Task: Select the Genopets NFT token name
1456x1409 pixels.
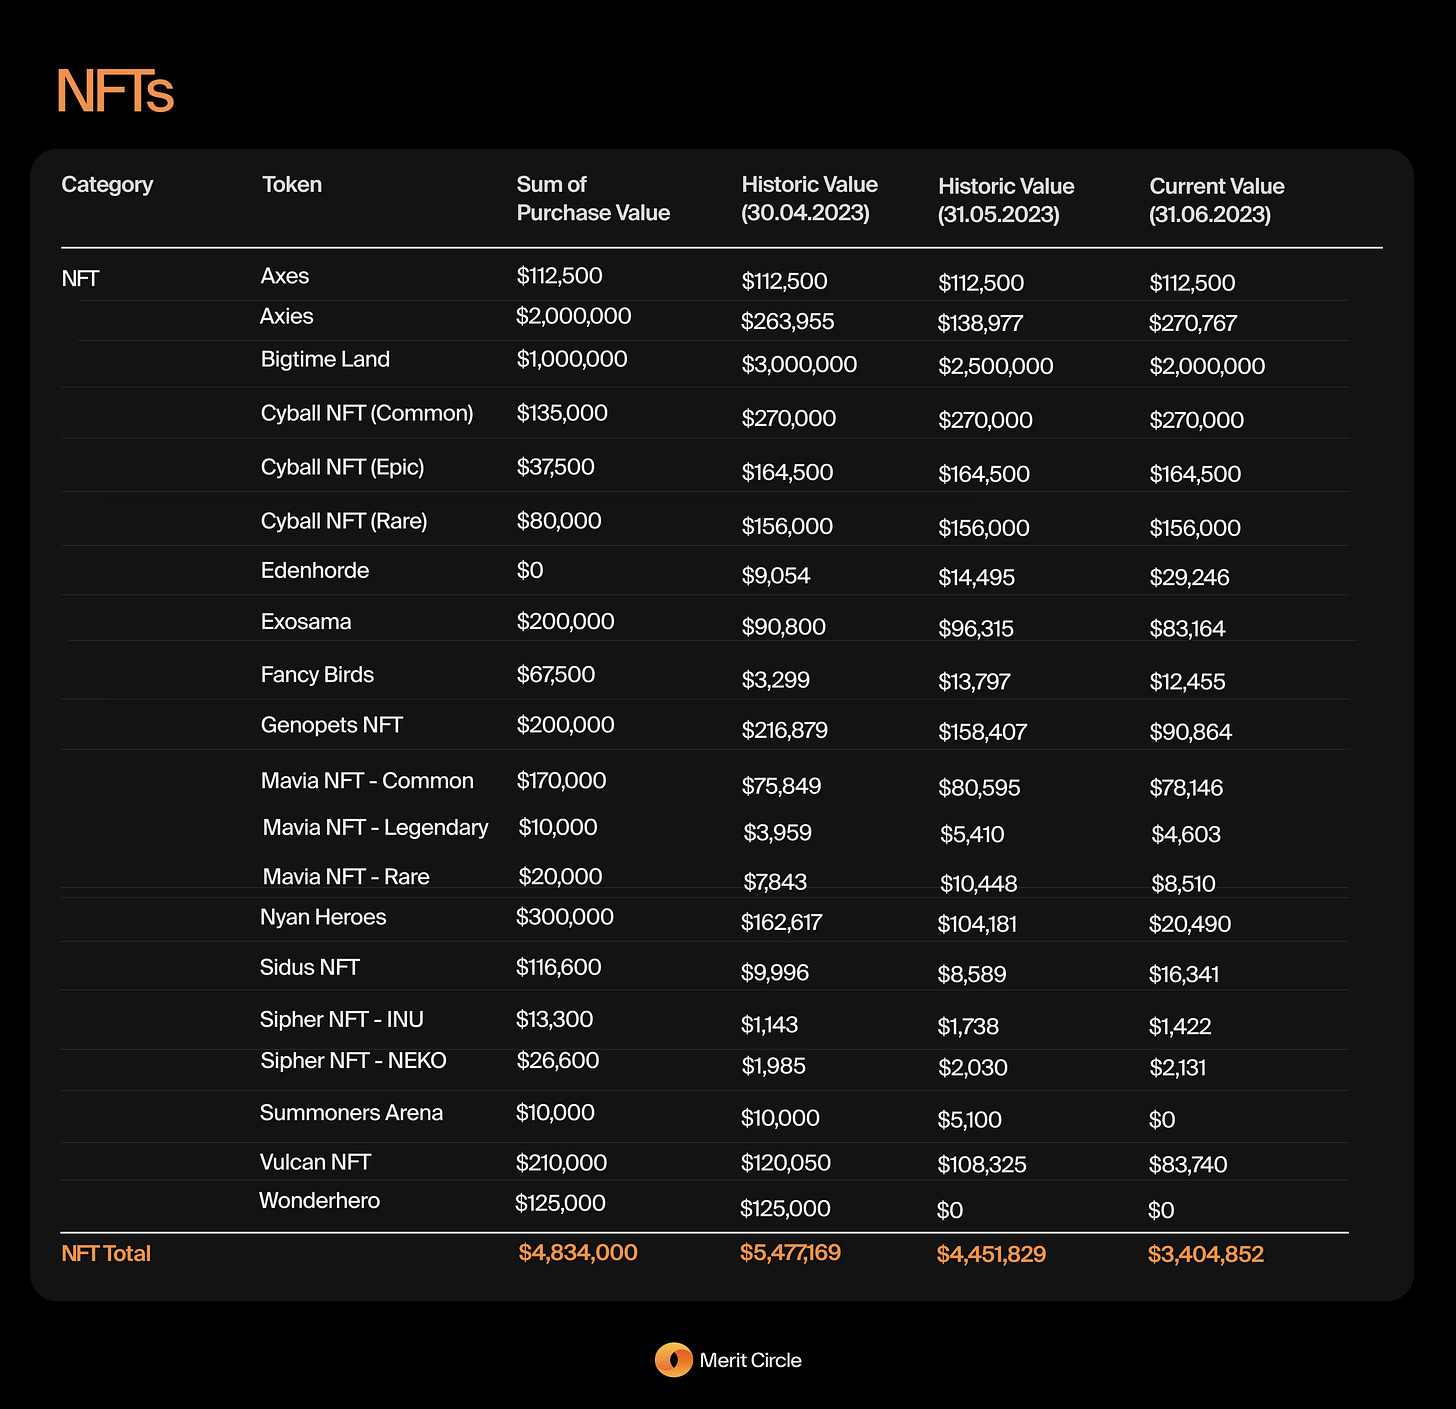Action: click(331, 725)
